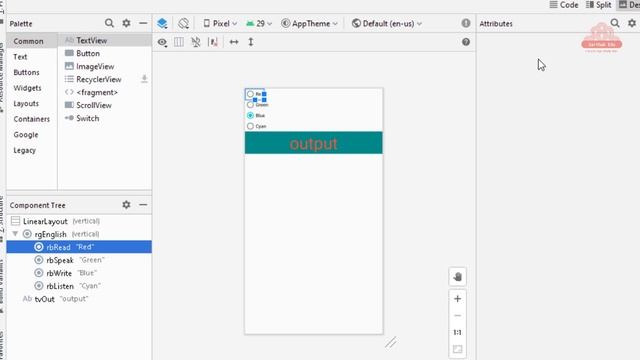Set zoom to 1:1
The image size is (640, 360).
(x=457, y=332)
